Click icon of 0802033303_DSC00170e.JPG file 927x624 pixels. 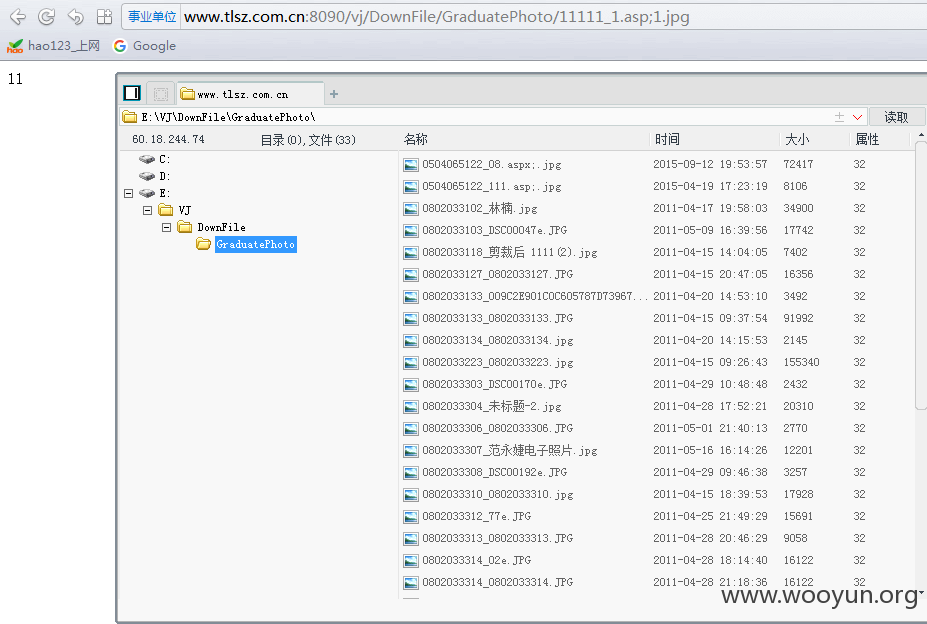[411, 385]
